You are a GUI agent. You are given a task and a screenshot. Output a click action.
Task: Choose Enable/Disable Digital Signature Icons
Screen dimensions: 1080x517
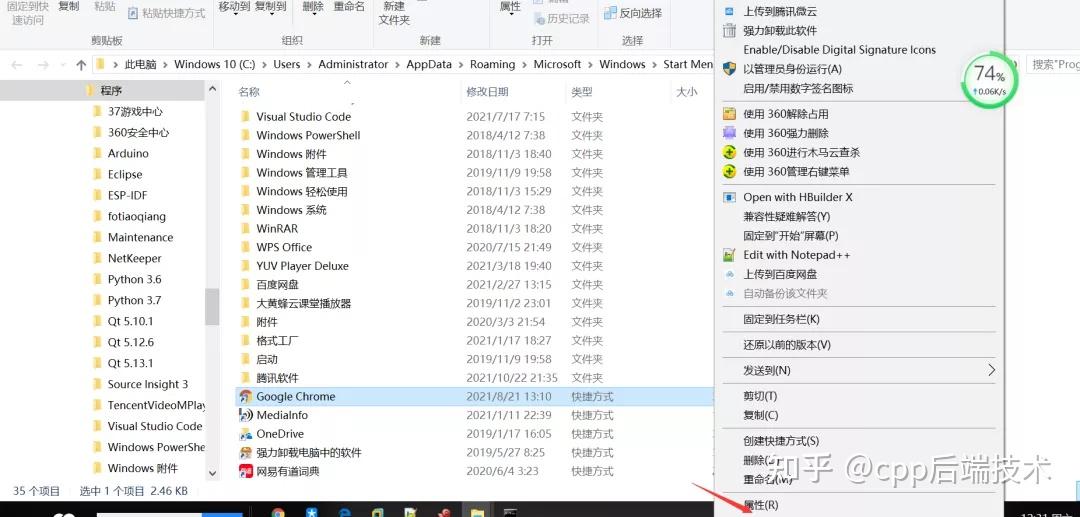840,50
